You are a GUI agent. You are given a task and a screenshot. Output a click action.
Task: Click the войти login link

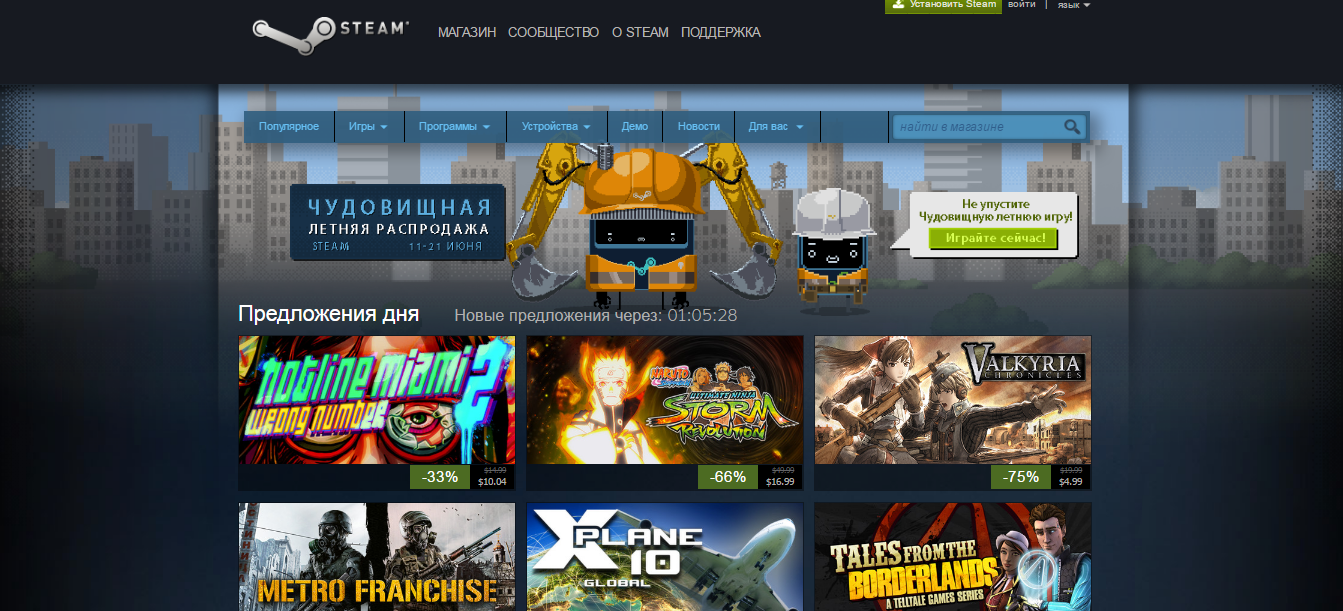tap(1022, 5)
